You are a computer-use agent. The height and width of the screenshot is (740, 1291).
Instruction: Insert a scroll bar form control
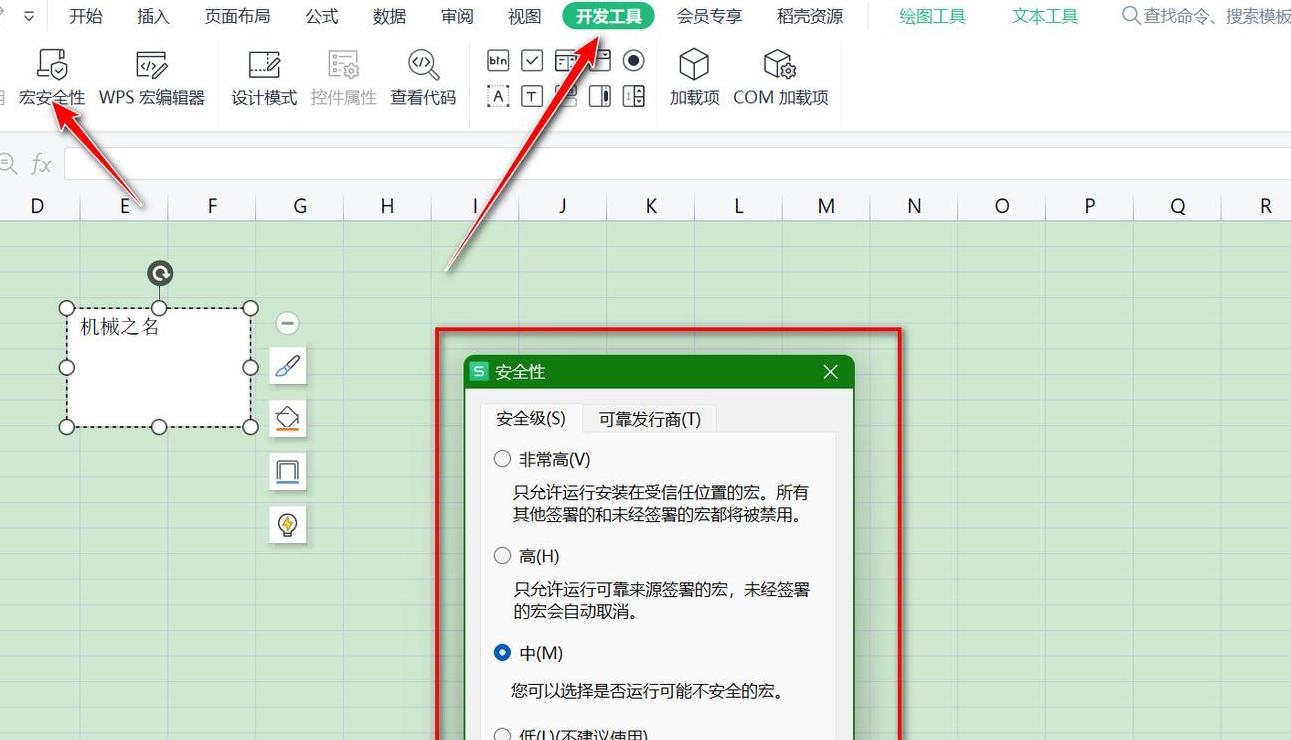click(600, 96)
